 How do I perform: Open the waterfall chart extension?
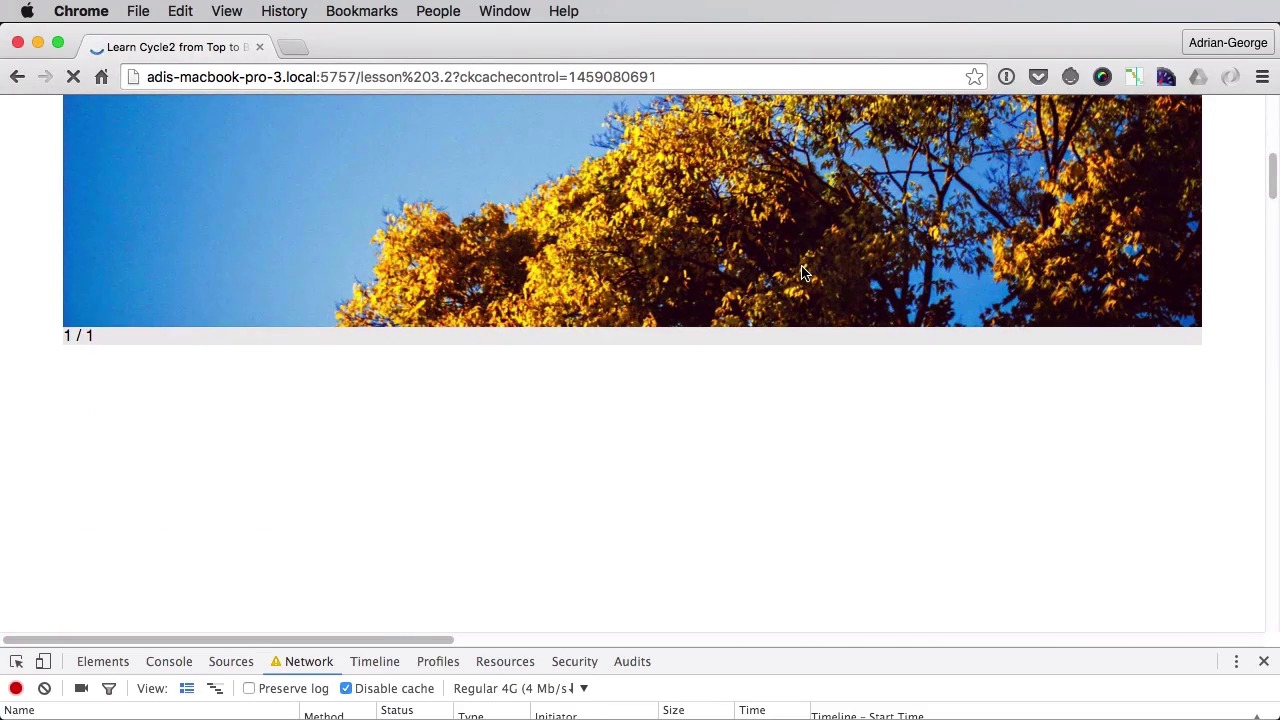pyautogui.click(x=1134, y=77)
